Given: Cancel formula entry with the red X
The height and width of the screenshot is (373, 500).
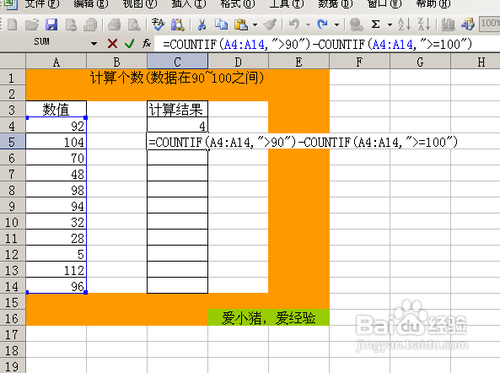Looking at the screenshot, I should [x=112, y=43].
